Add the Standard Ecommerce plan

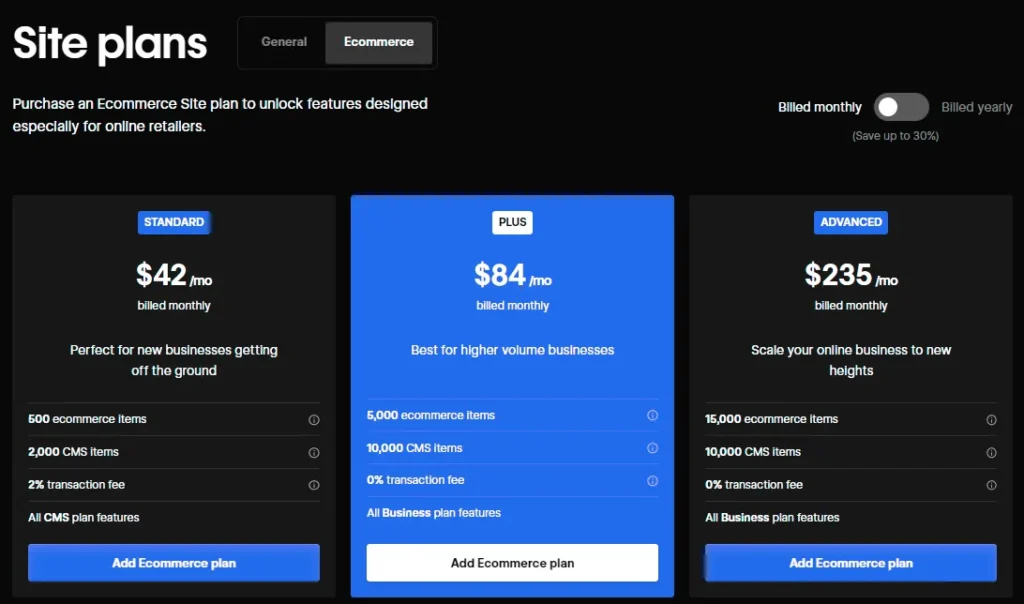[174, 563]
